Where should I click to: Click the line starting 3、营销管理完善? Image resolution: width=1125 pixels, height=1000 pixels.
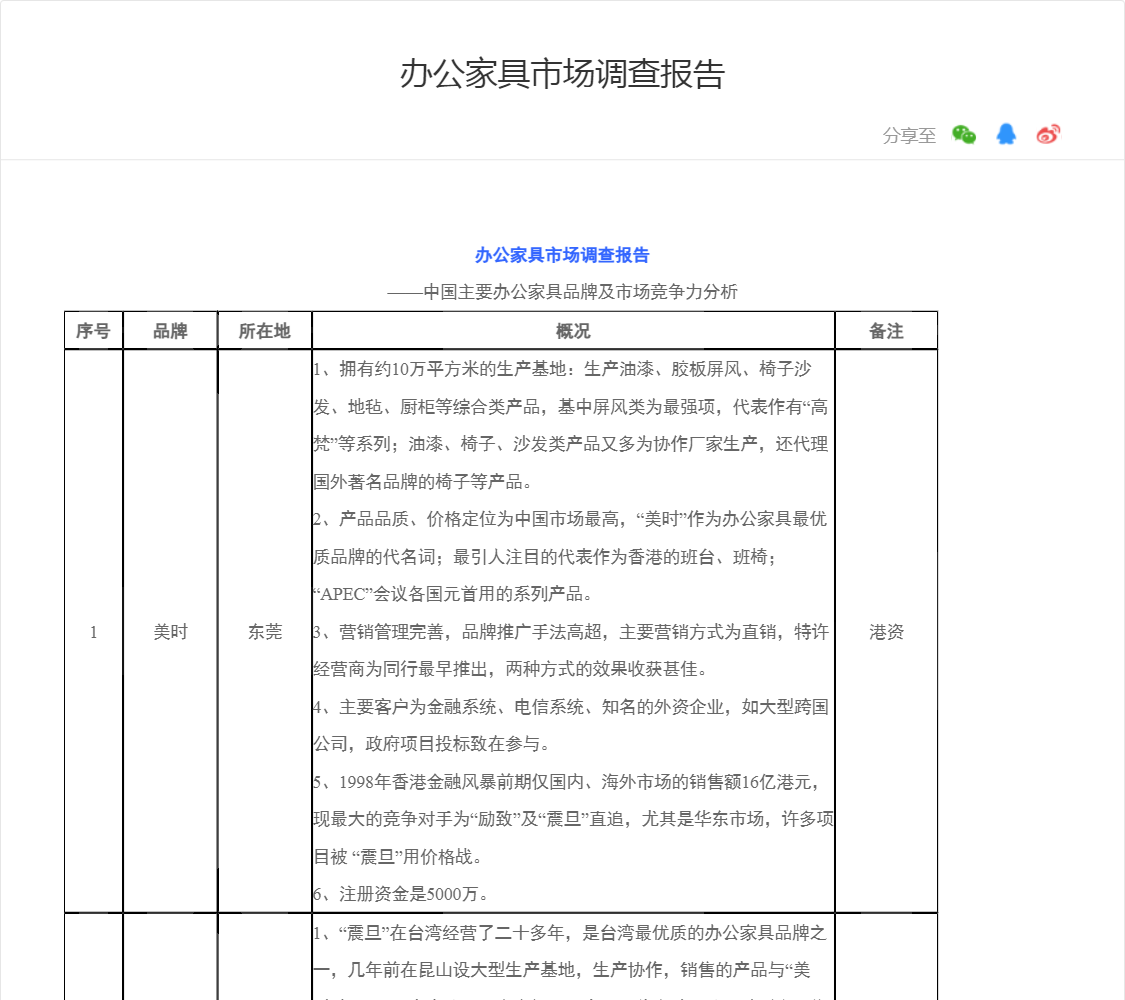(x=571, y=631)
